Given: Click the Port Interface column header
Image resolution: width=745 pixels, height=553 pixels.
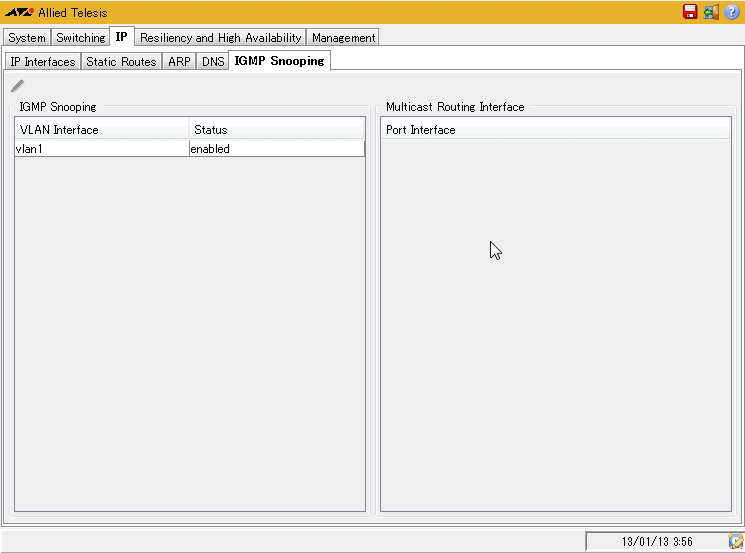Looking at the screenshot, I should click(x=555, y=130).
